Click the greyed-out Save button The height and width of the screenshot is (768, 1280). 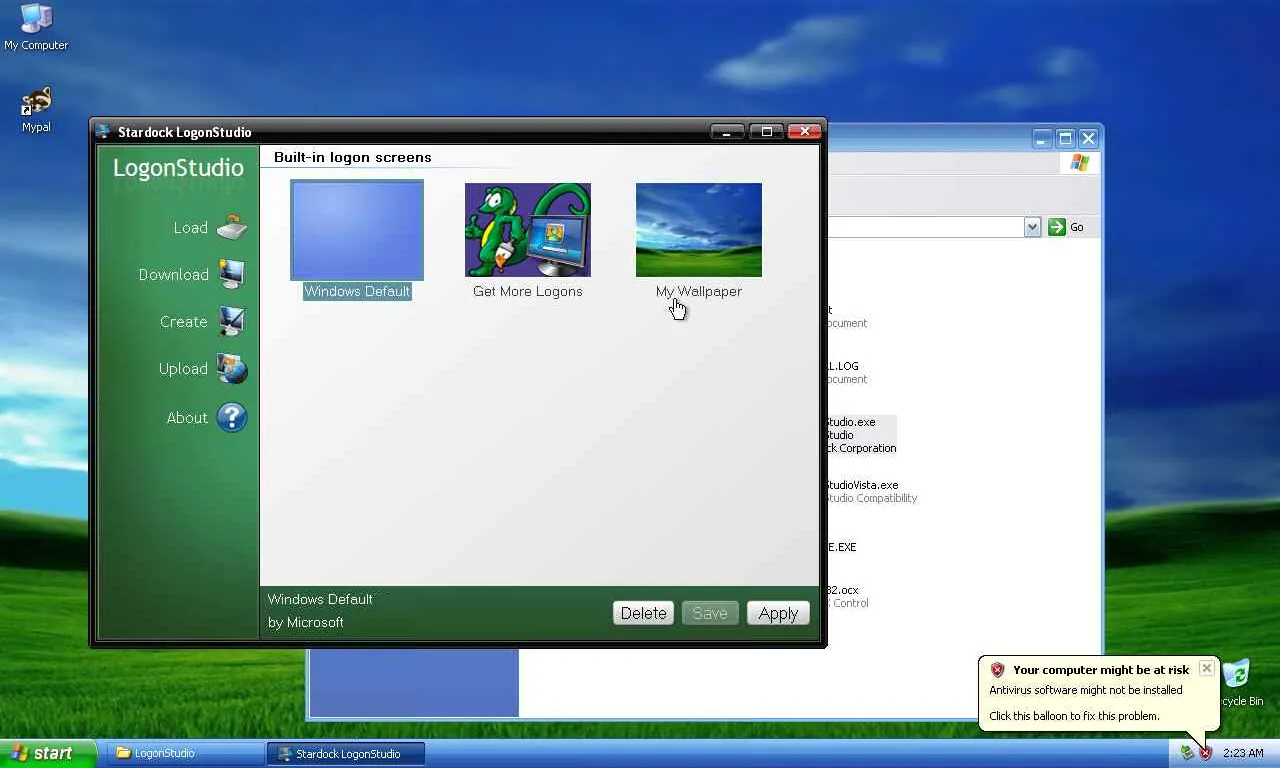710,613
